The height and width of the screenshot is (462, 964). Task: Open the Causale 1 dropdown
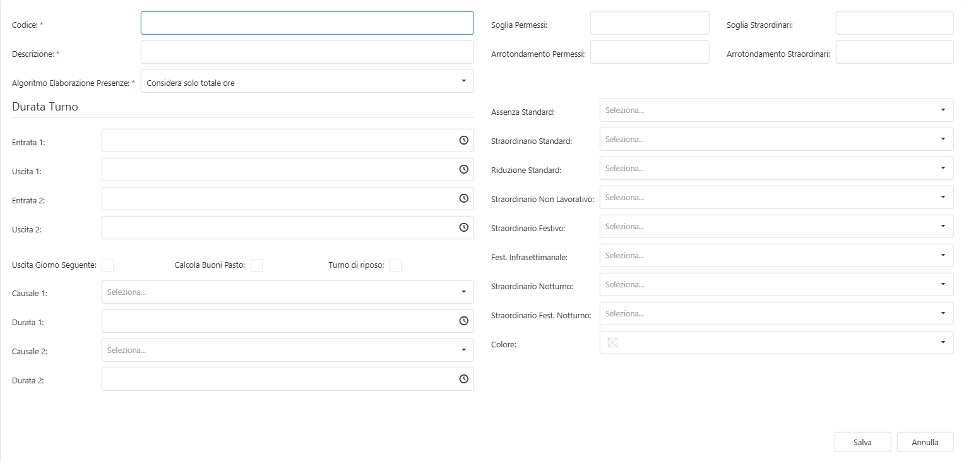(286, 292)
